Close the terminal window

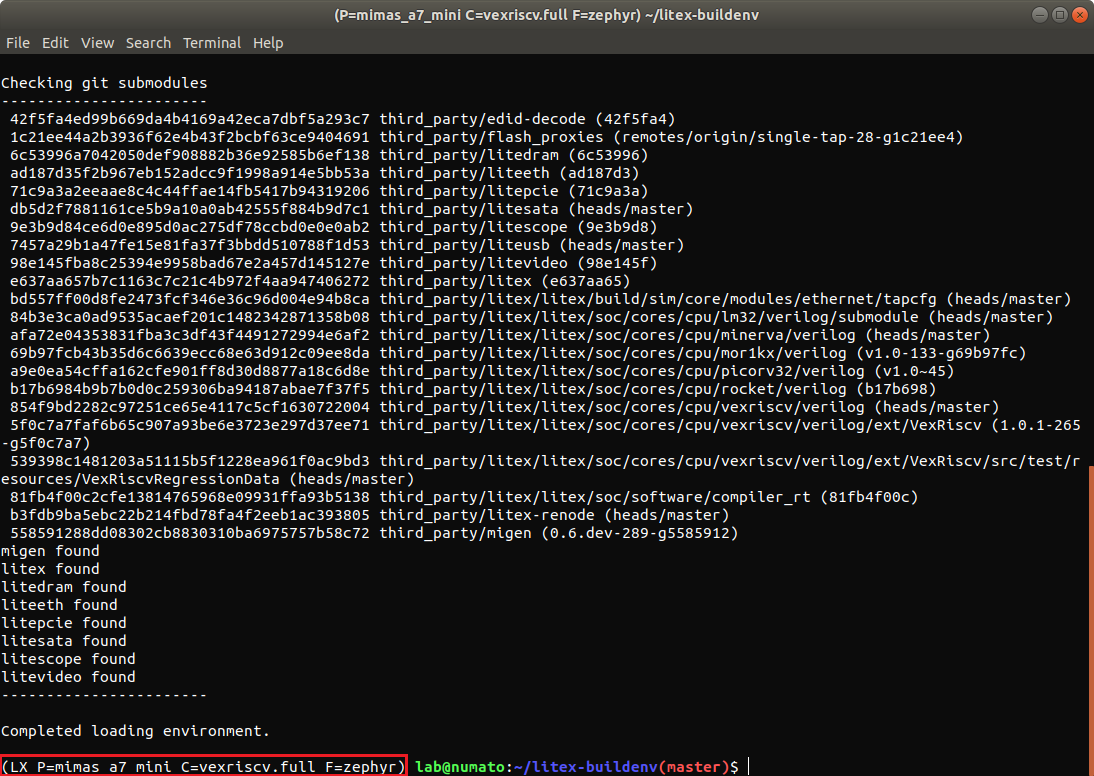click(x=1078, y=15)
